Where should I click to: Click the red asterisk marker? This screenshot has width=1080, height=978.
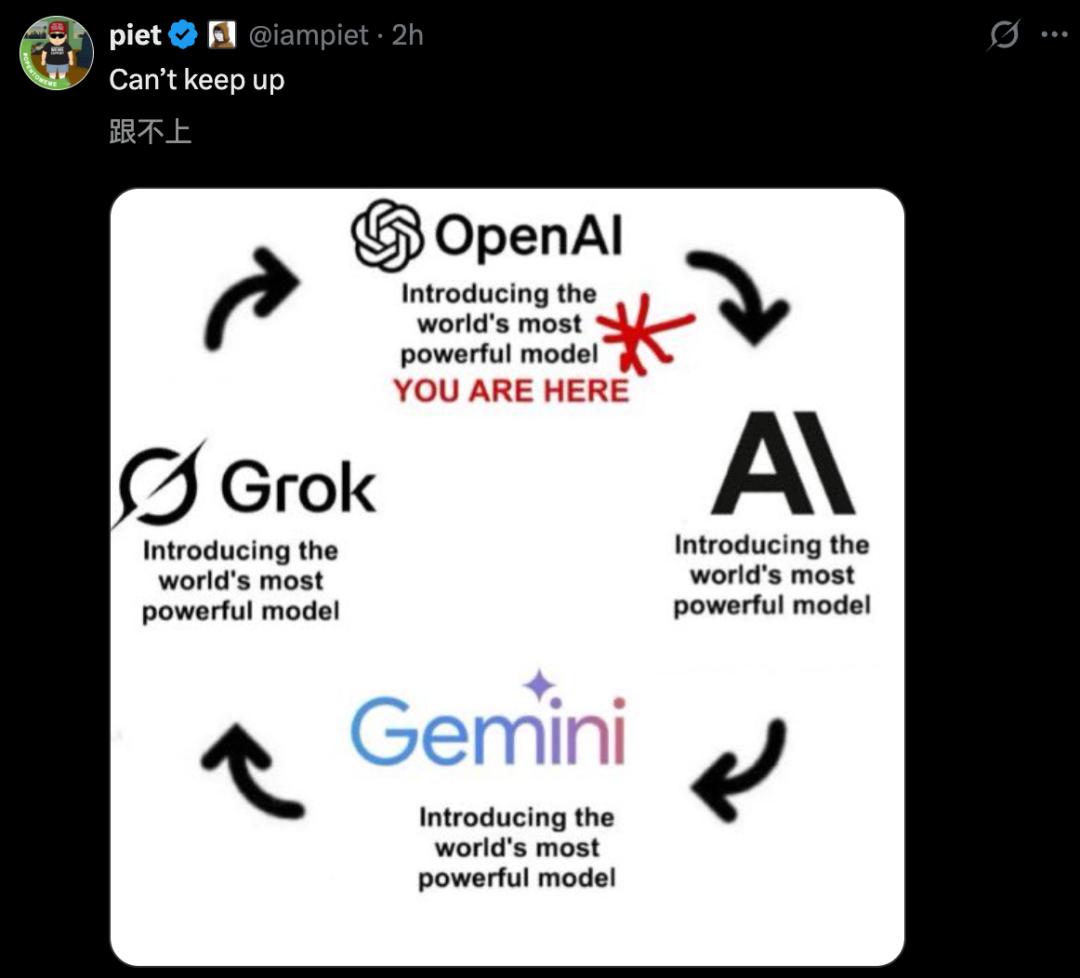[x=642, y=331]
